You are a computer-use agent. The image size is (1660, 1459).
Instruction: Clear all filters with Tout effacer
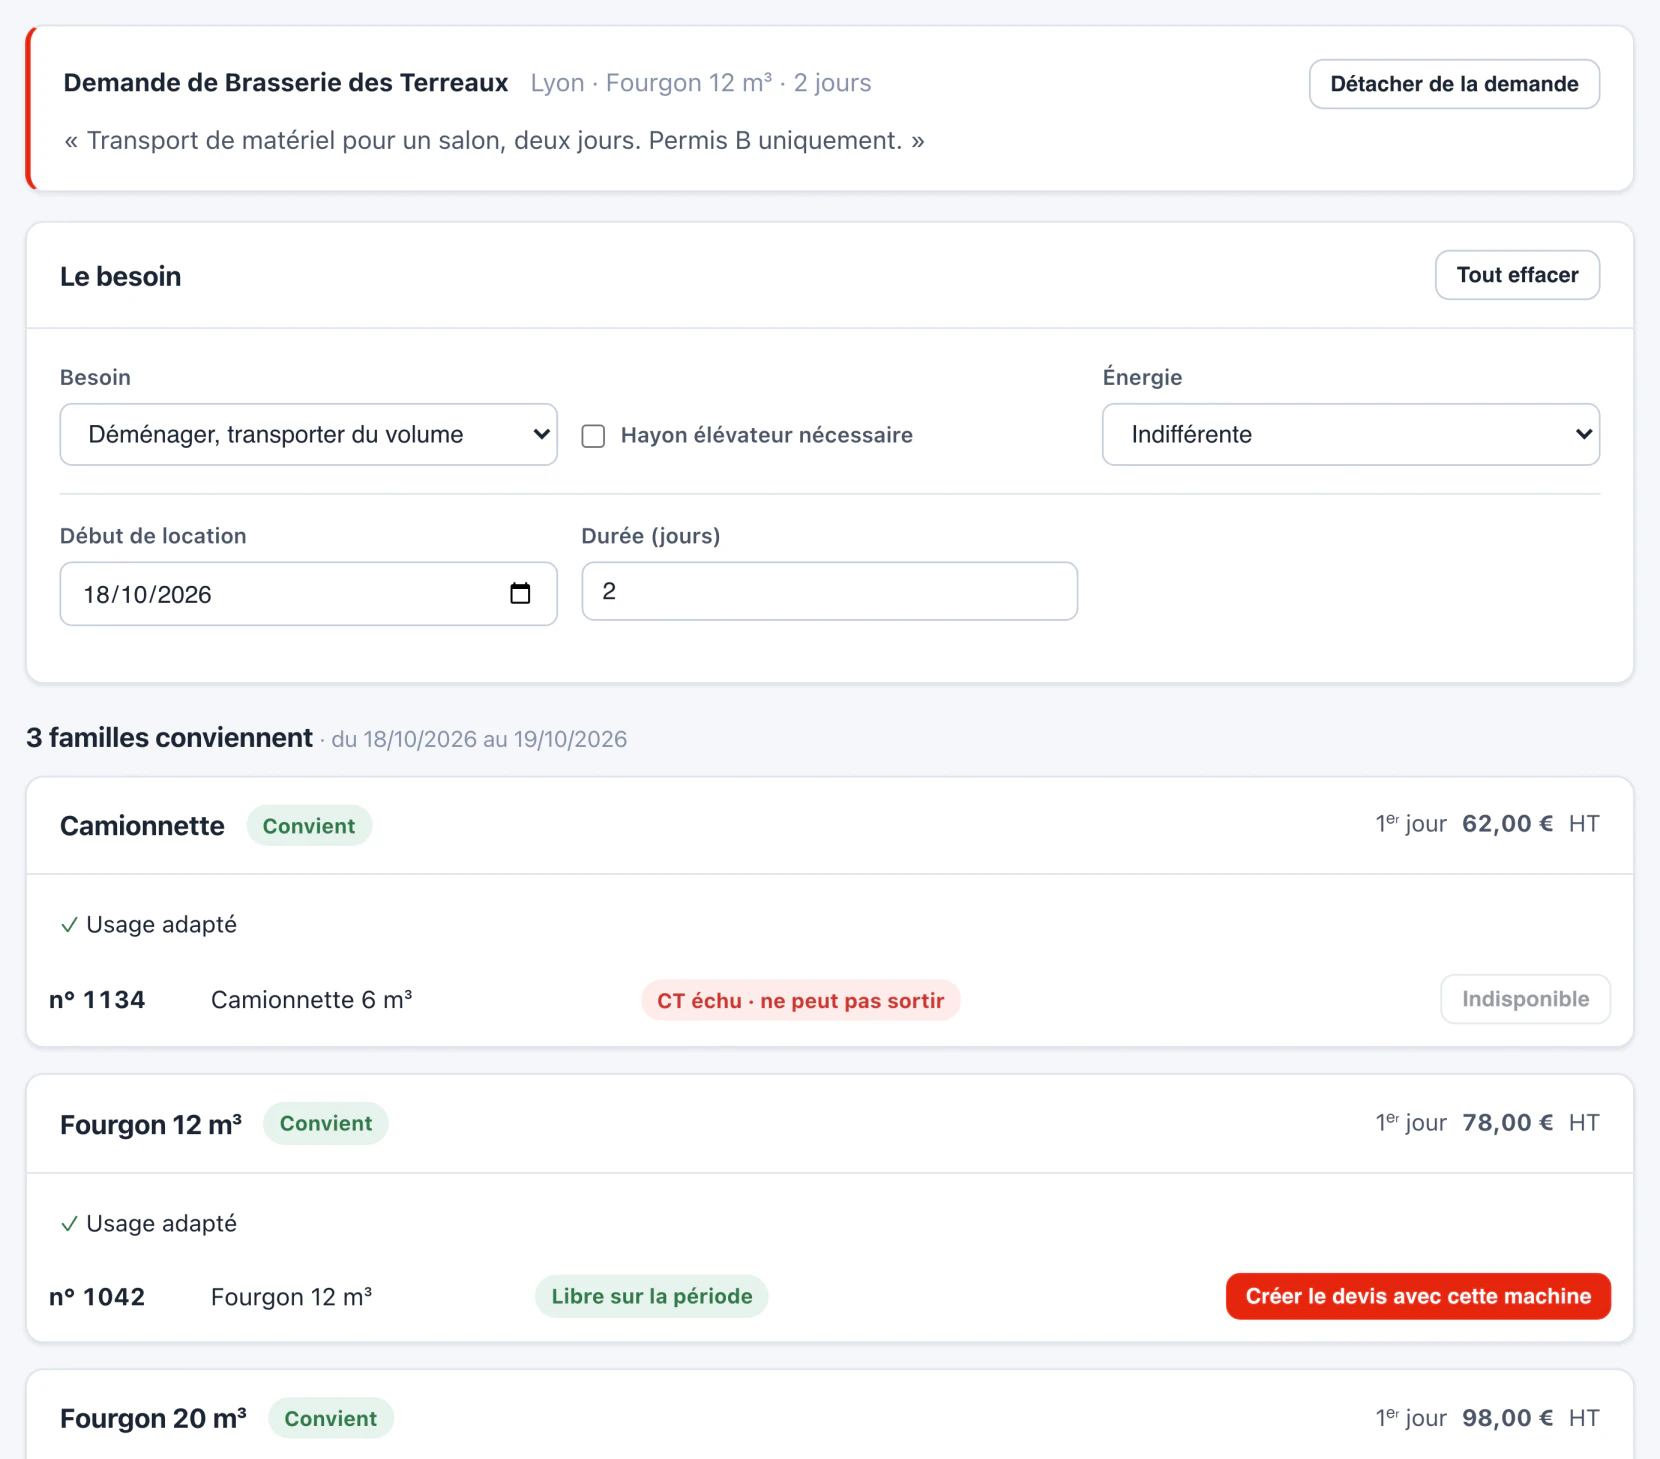pyautogui.click(x=1517, y=275)
